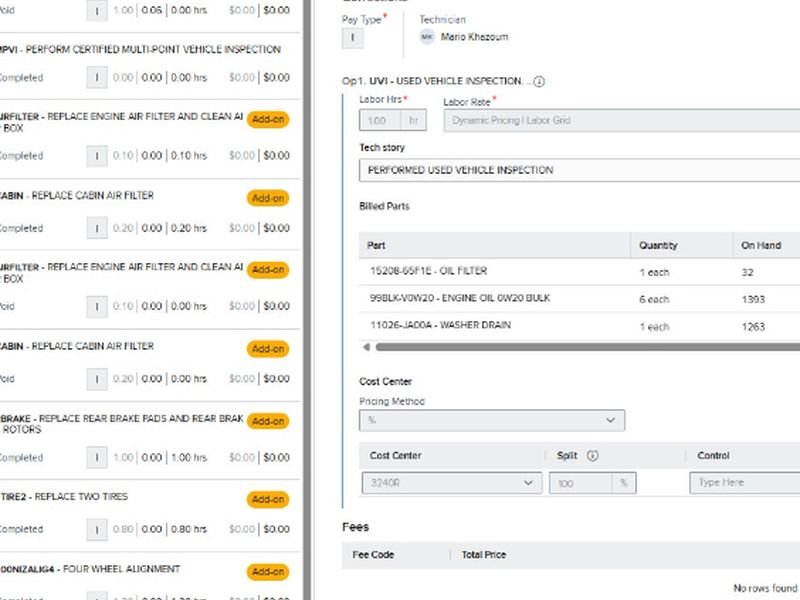Click Add-on badge on REPLACE TWO TIRES
The width and height of the screenshot is (800, 600).
click(267, 499)
